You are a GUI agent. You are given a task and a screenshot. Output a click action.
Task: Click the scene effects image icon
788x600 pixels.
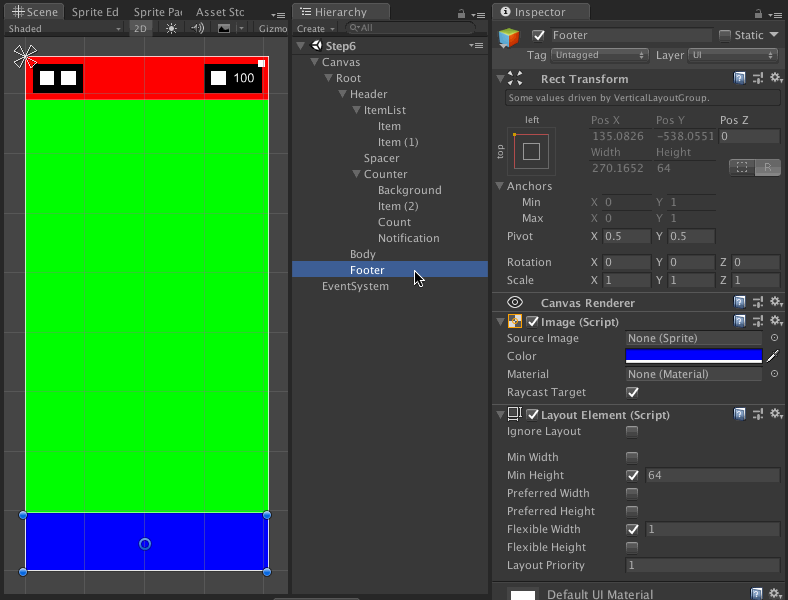224,29
